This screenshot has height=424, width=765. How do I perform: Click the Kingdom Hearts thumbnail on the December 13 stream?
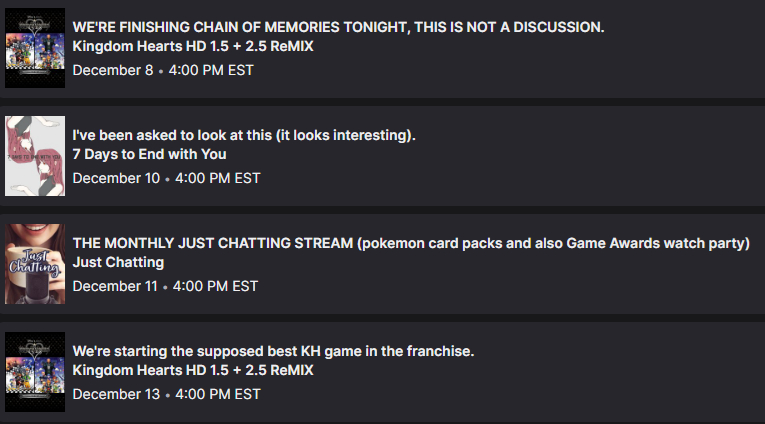point(35,372)
